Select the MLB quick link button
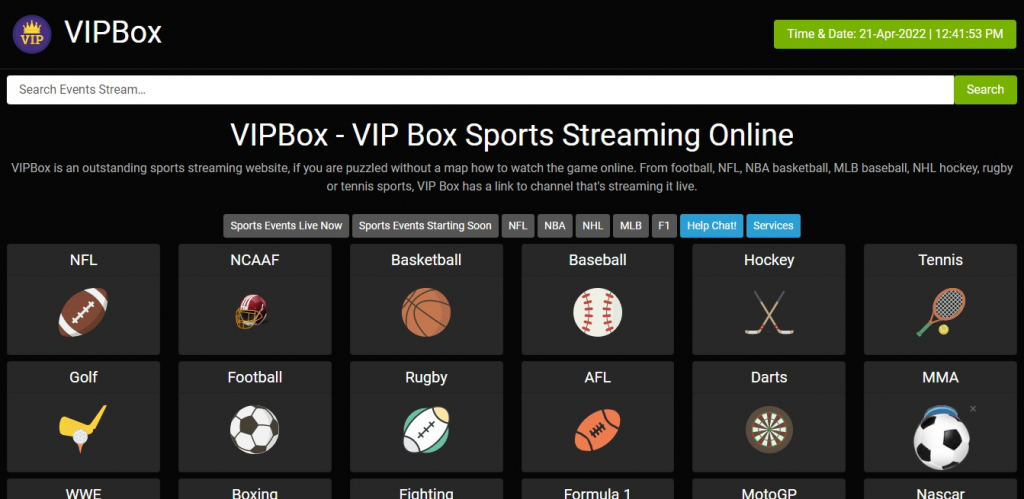1024x499 pixels. point(631,226)
